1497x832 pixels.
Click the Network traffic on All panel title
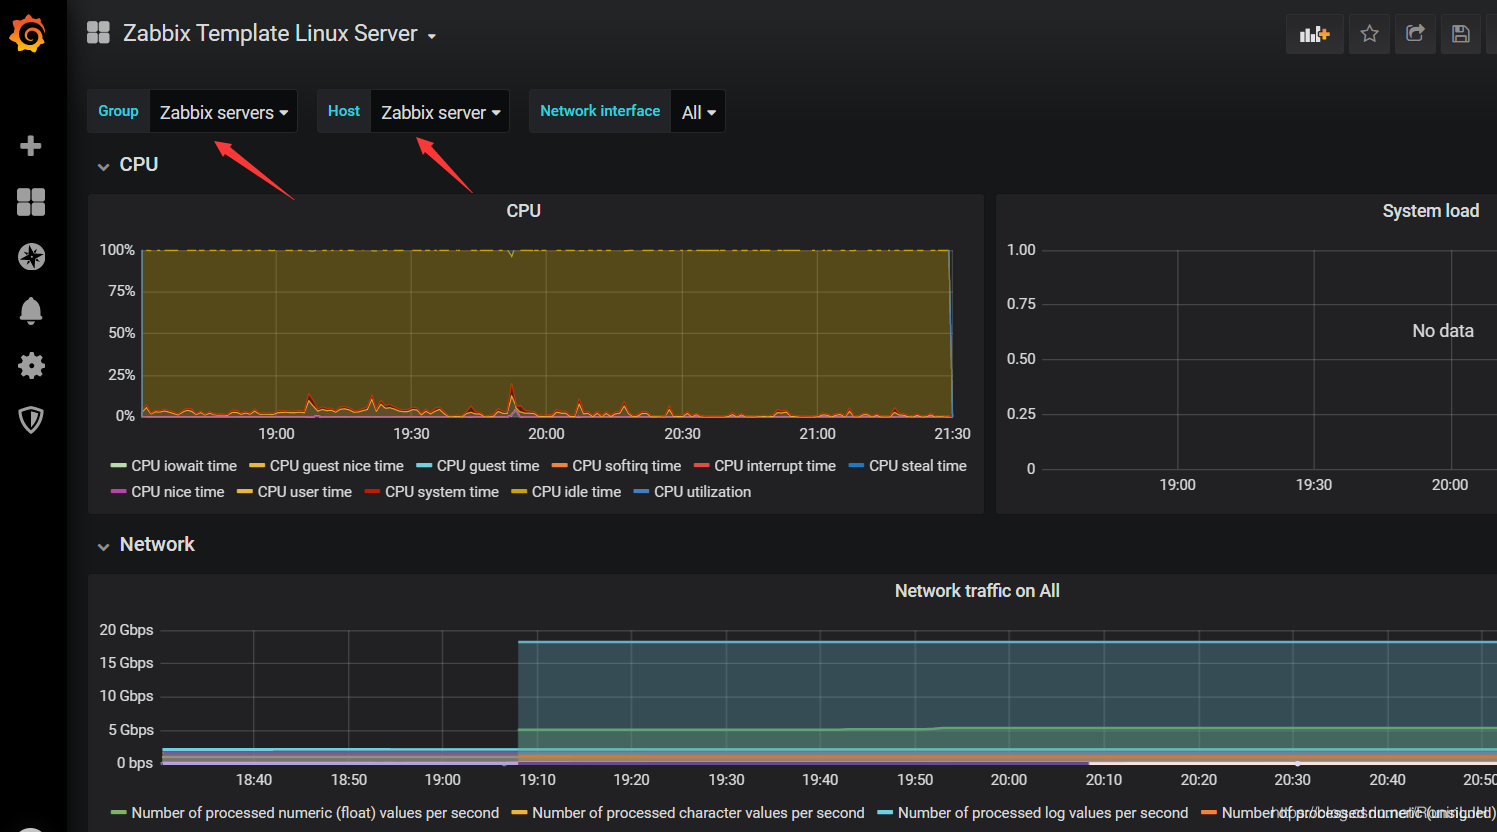click(977, 591)
